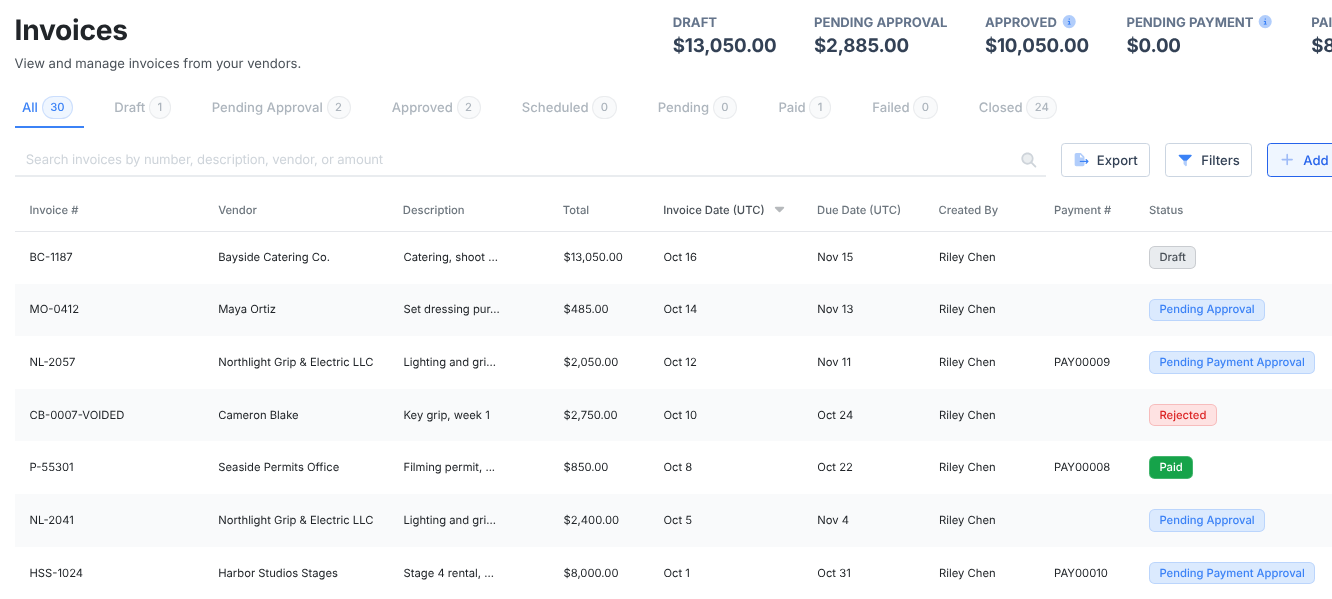Click NL-2041's Pending Approval badge
The width and height of the screenshot is (1332, 599).
1207,520
